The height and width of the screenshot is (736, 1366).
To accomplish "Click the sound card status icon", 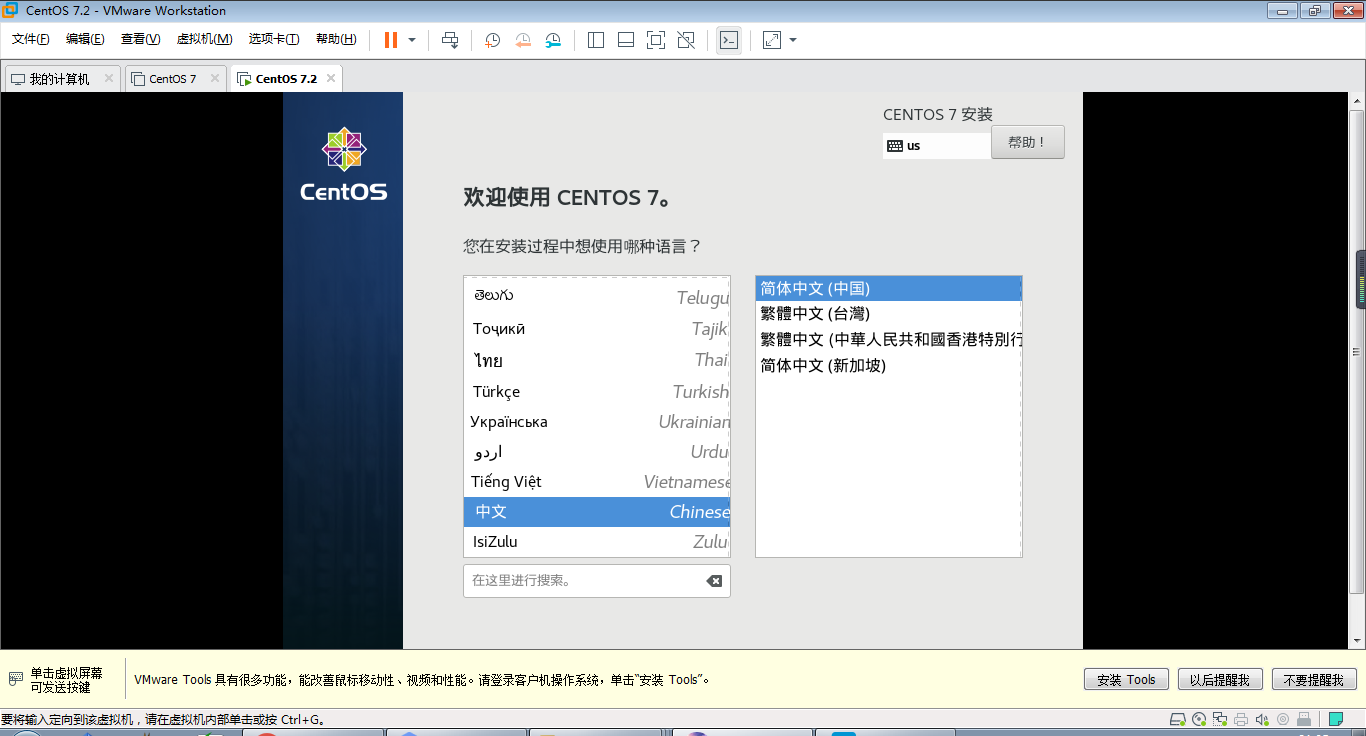I will tap(1261, 719).
